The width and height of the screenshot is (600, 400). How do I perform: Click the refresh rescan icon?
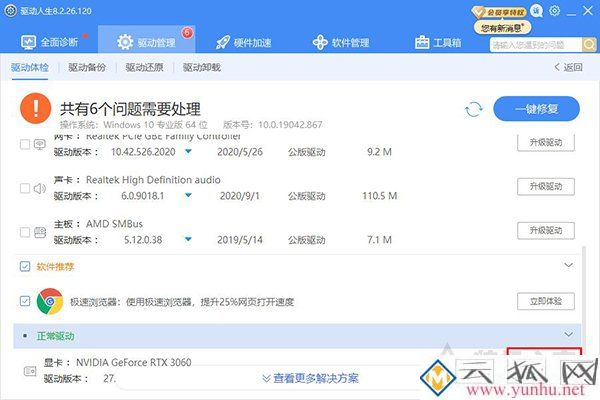[474, 109]
